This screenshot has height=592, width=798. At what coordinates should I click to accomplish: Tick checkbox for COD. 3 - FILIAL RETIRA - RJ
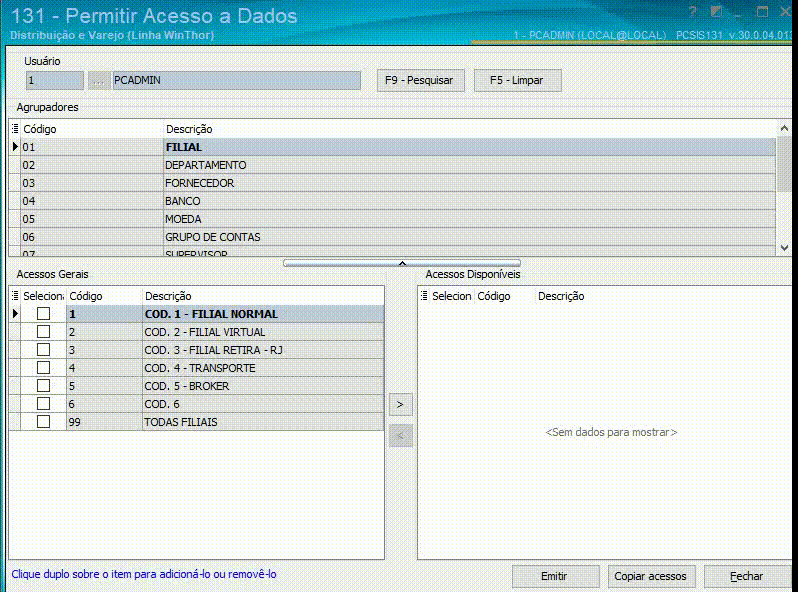[43, 350]
